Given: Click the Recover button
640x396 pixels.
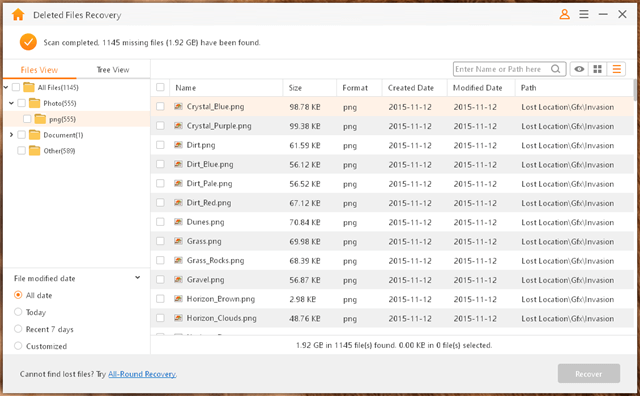Looking at the screenshot, I should tap(589, 374).
